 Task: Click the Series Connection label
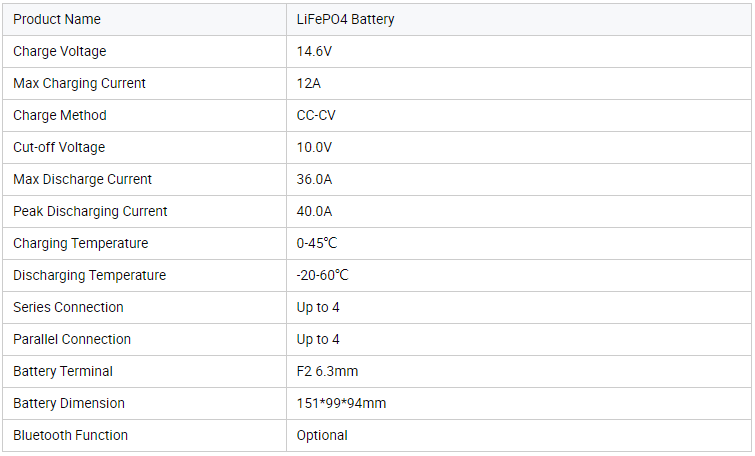(69, 308)
